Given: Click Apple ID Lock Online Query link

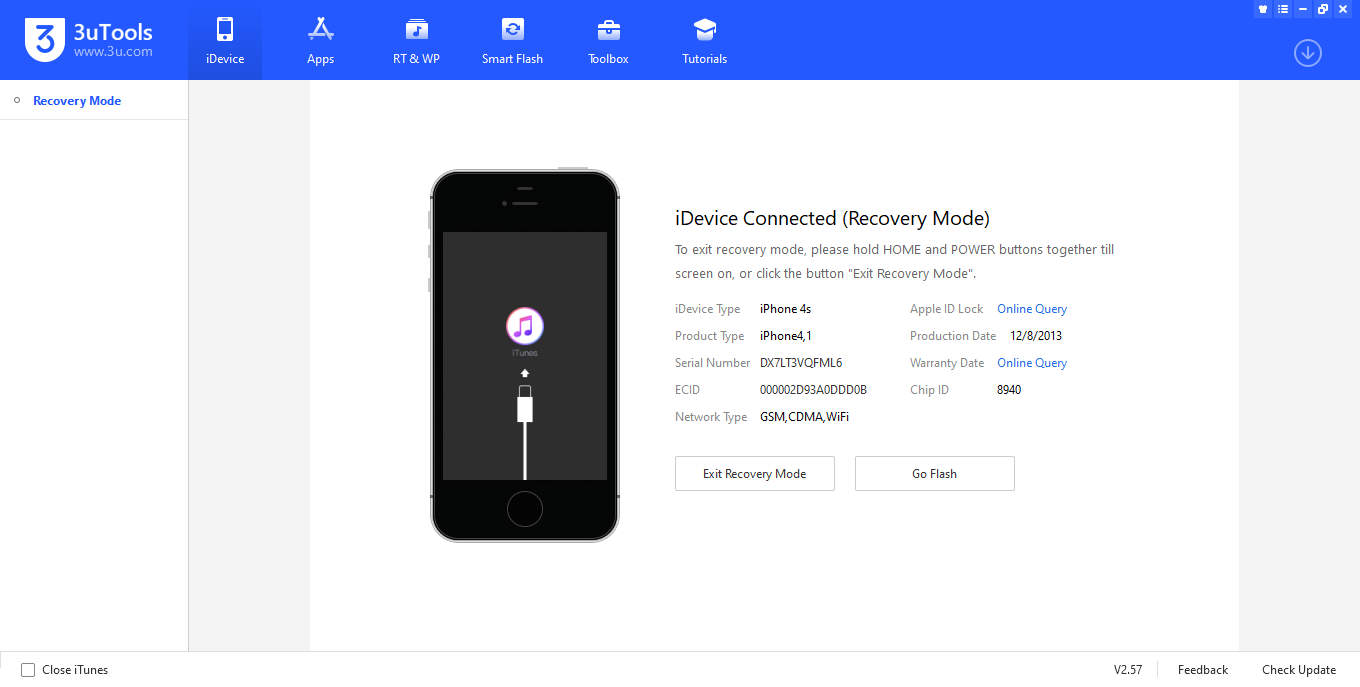Looking at the screenshot, I should 1032,309.
